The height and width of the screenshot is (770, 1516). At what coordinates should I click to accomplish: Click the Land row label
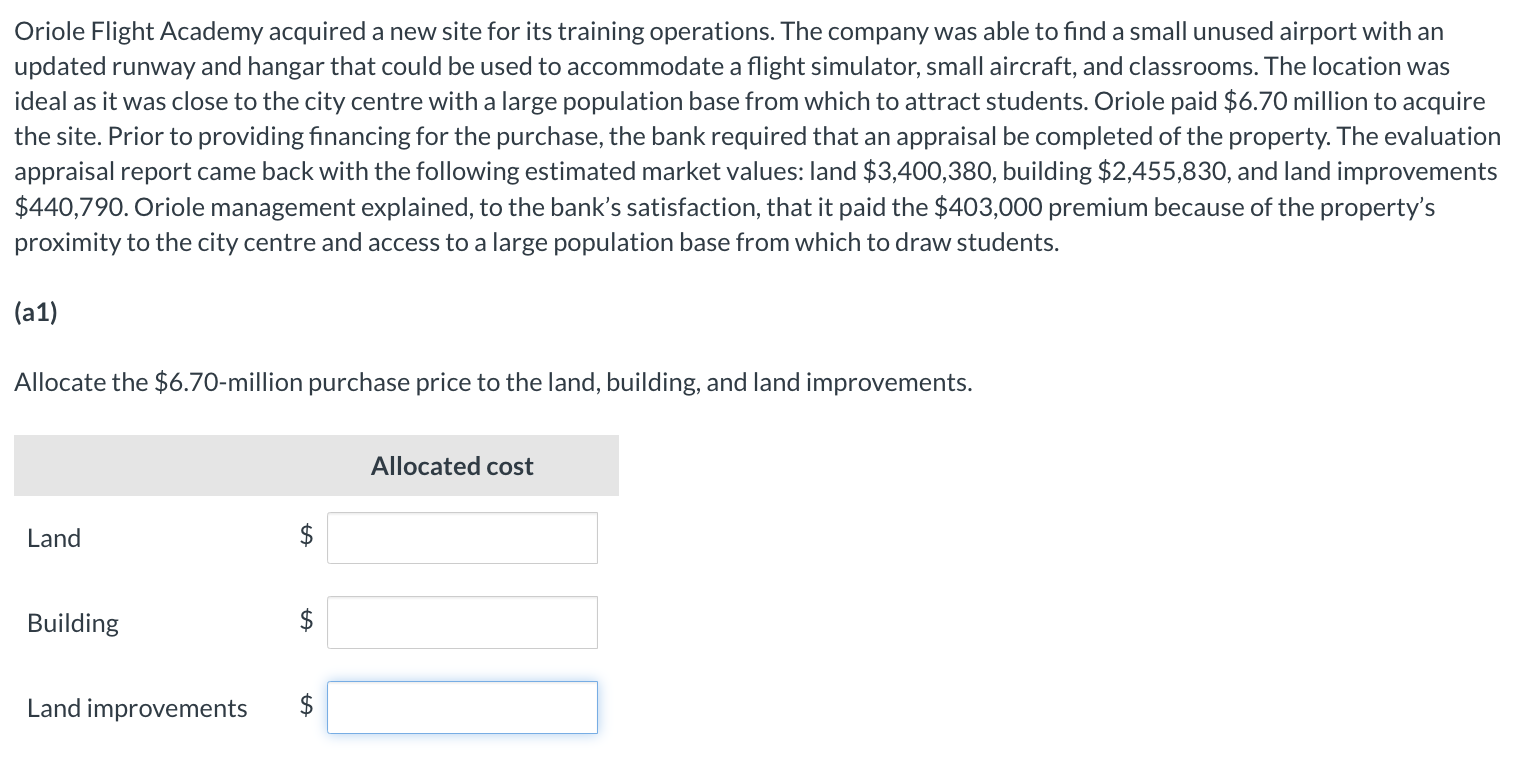(53, 538)
